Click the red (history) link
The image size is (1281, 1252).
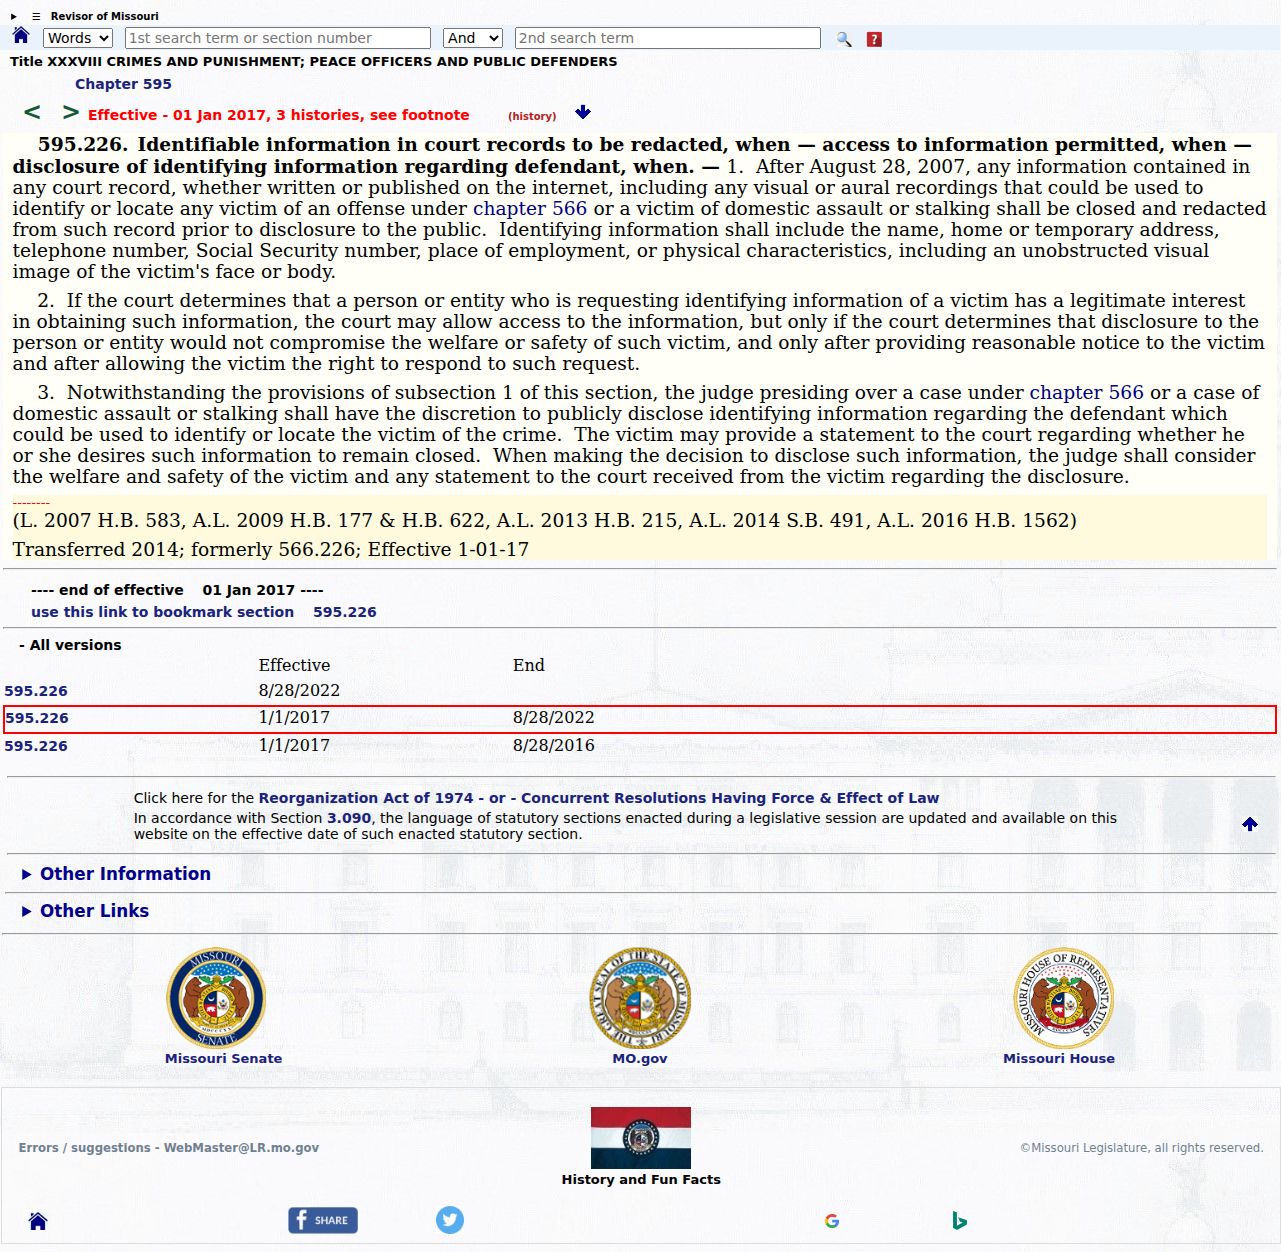[532, 116]
